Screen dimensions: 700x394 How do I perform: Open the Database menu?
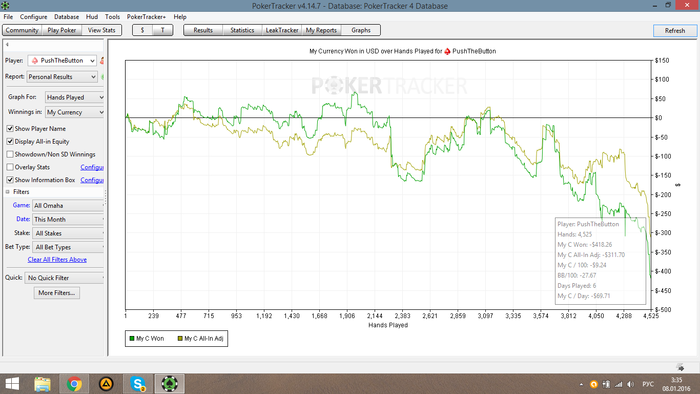[x=67, y=17]
